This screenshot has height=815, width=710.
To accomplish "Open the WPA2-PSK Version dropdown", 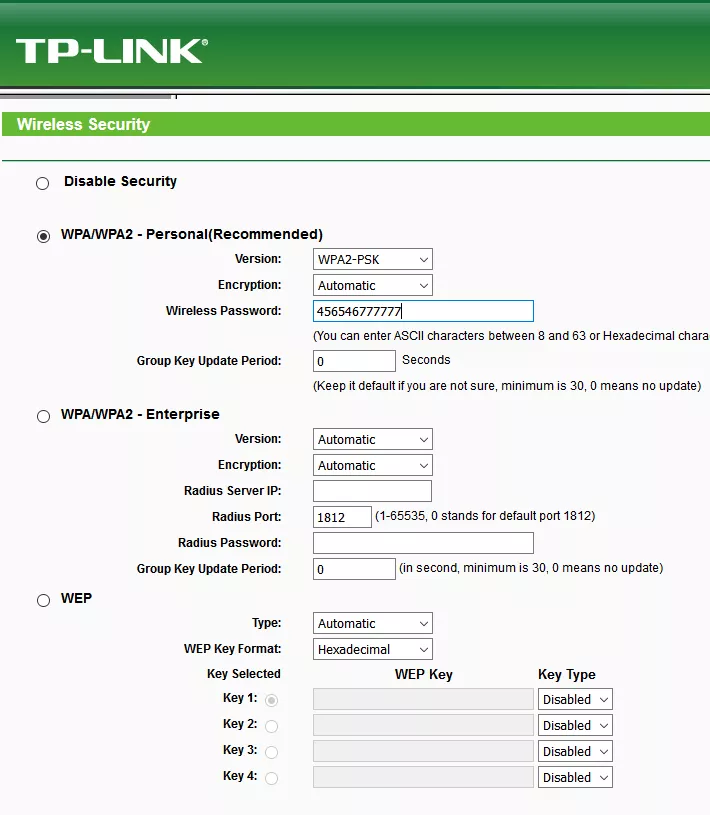I will tap(373, 259).
